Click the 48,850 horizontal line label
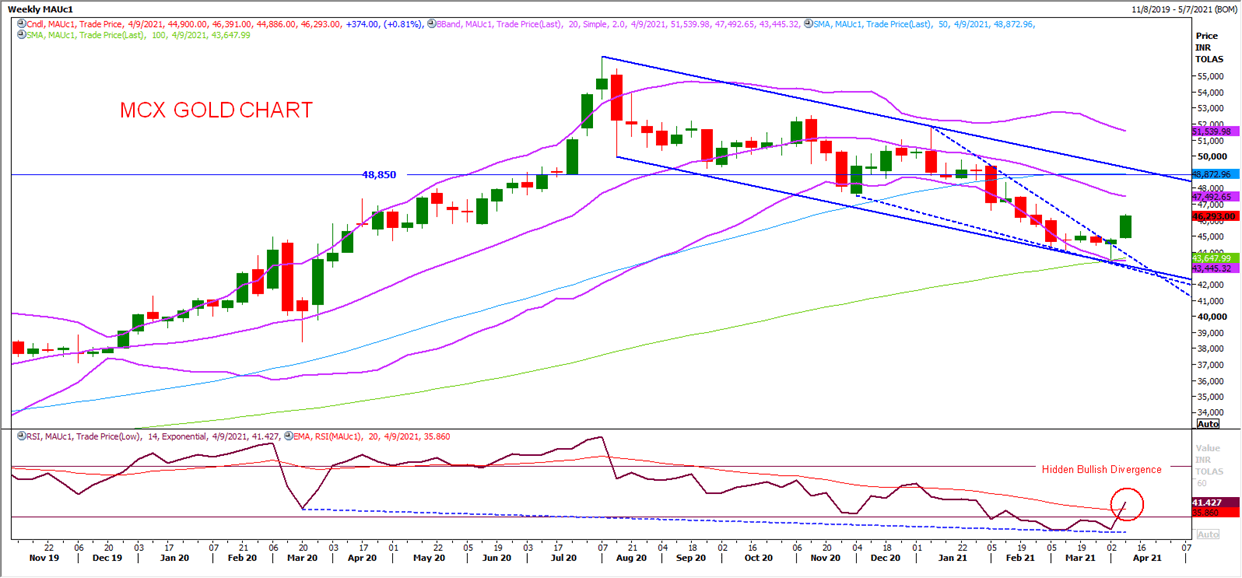The height and width of the screenshot is (578, 1242). [379, 174]
